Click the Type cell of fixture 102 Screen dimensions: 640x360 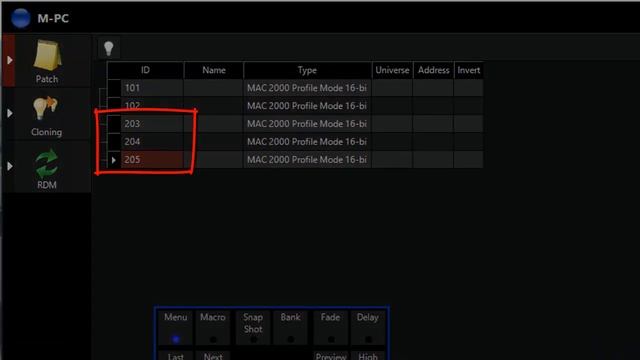pyautogui.click(x=307, y=106)
